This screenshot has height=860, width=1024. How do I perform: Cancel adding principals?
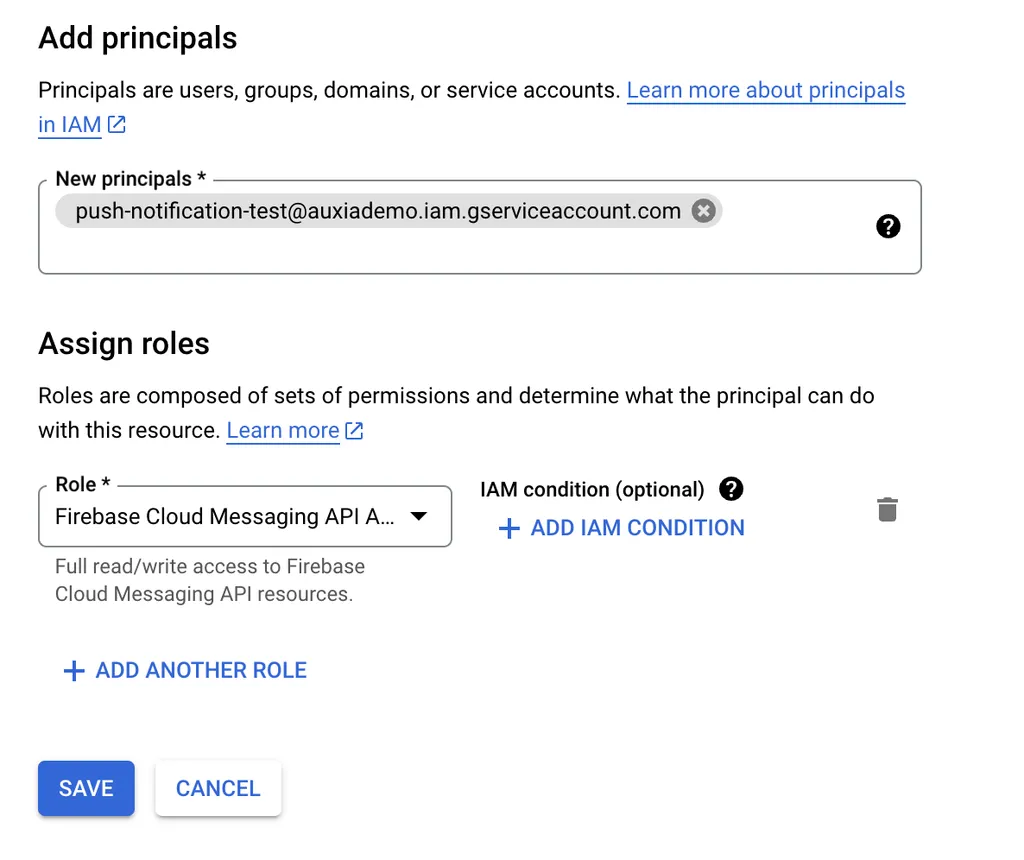218,788
